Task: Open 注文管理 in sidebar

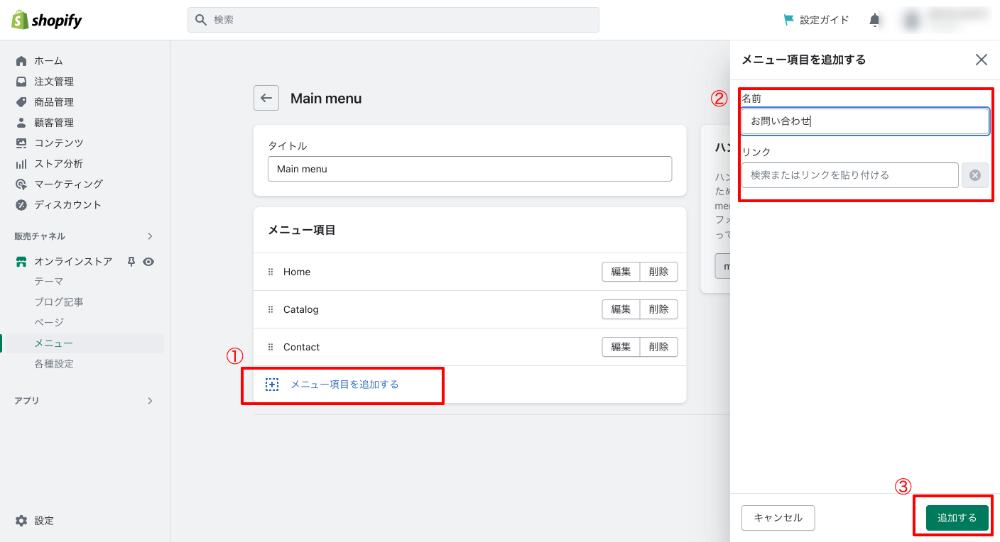Action: coord(54,82)
